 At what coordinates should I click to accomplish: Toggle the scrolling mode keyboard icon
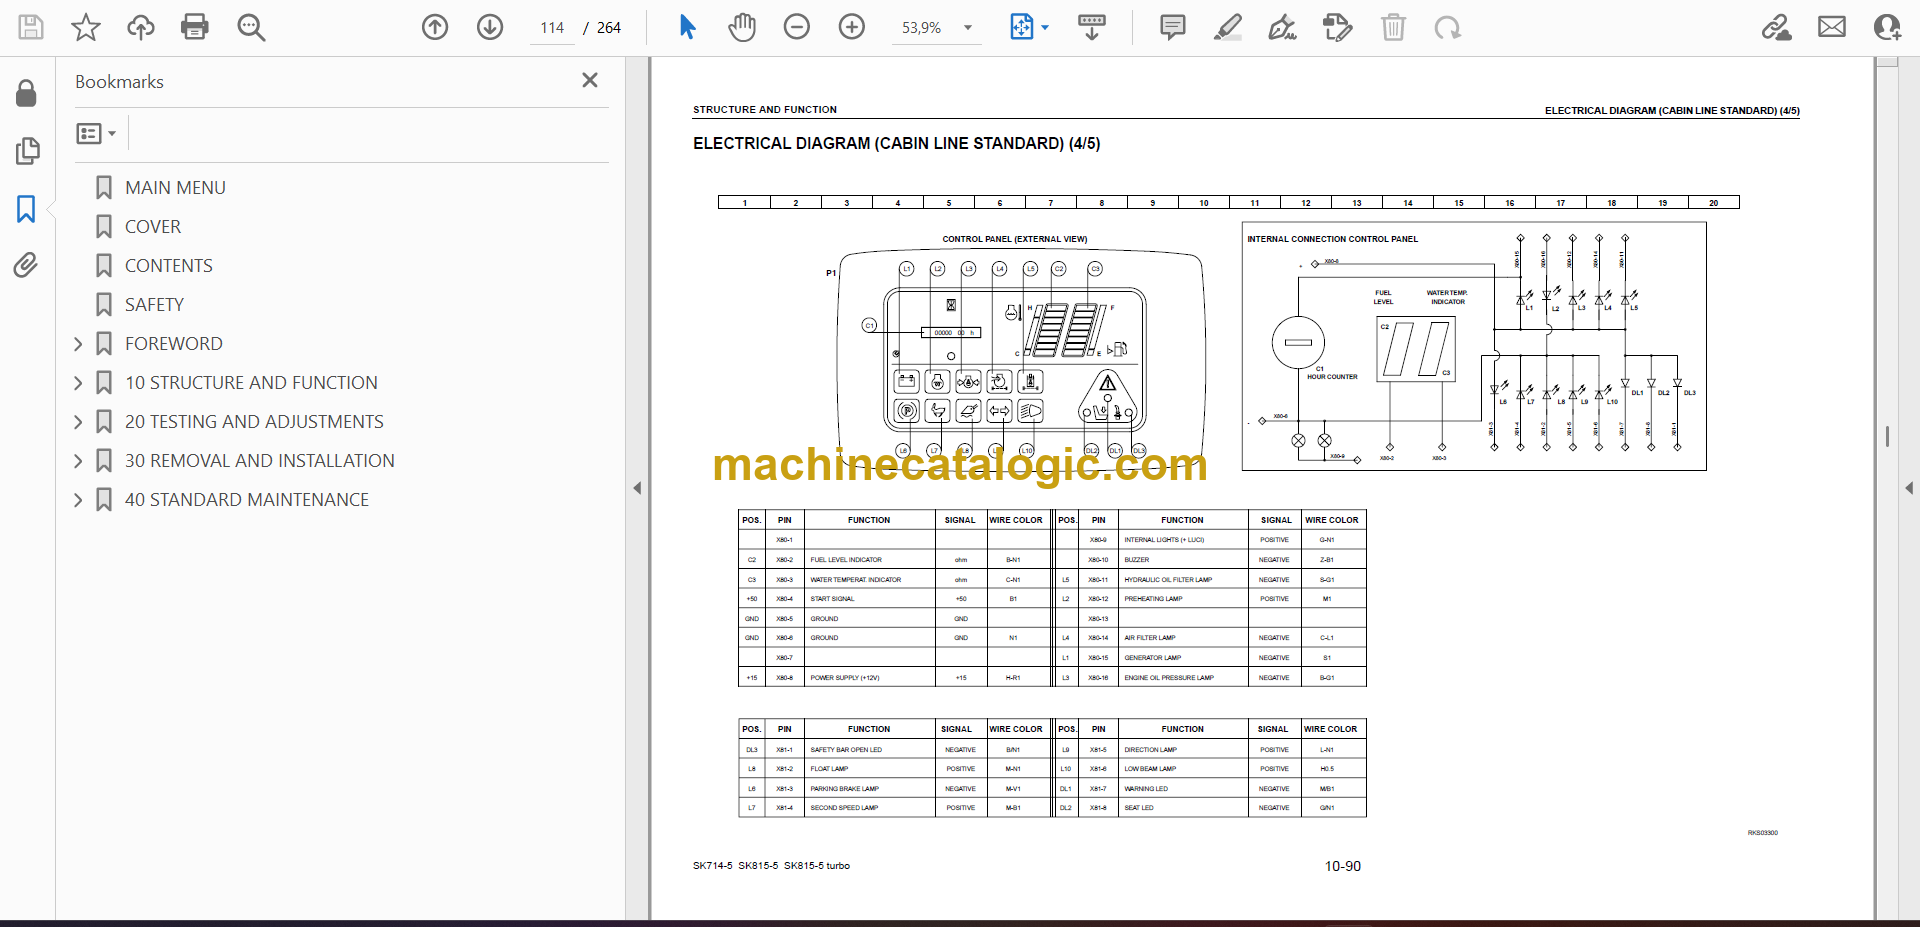[1092, 27]
